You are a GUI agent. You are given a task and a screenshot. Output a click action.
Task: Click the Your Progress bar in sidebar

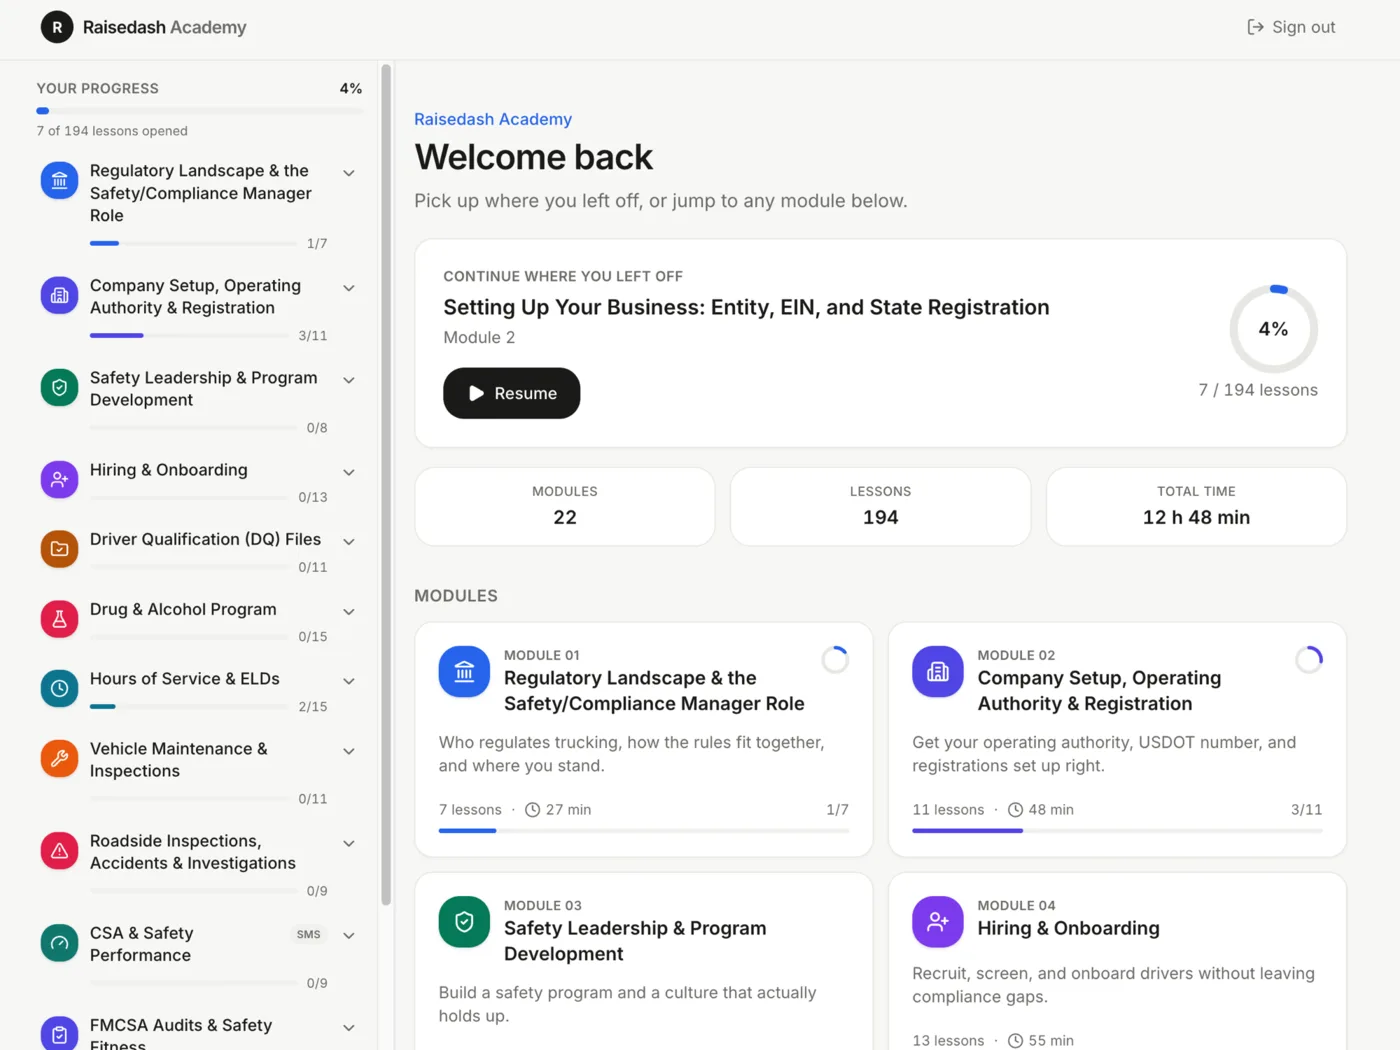point(199,111)
